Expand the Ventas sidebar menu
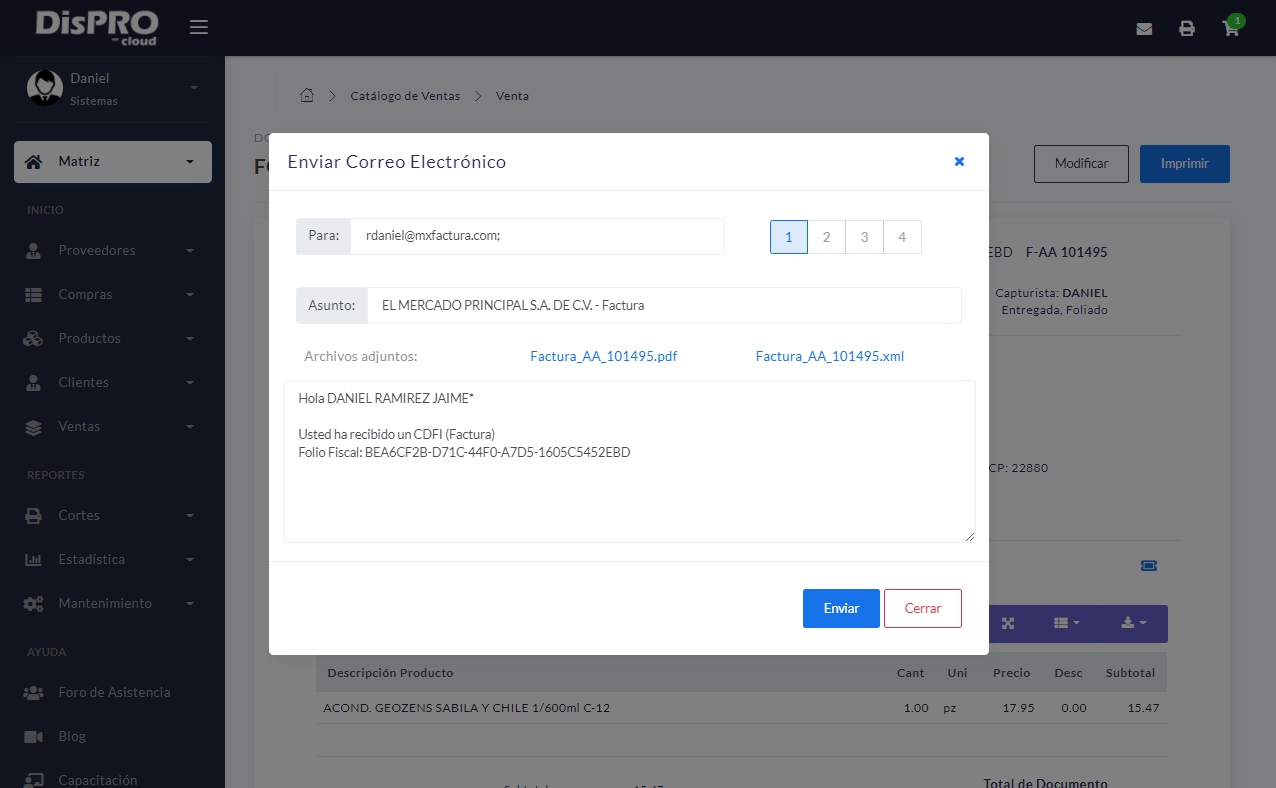This screenshot has width=1276, height=788. click(x=80, y=426)
